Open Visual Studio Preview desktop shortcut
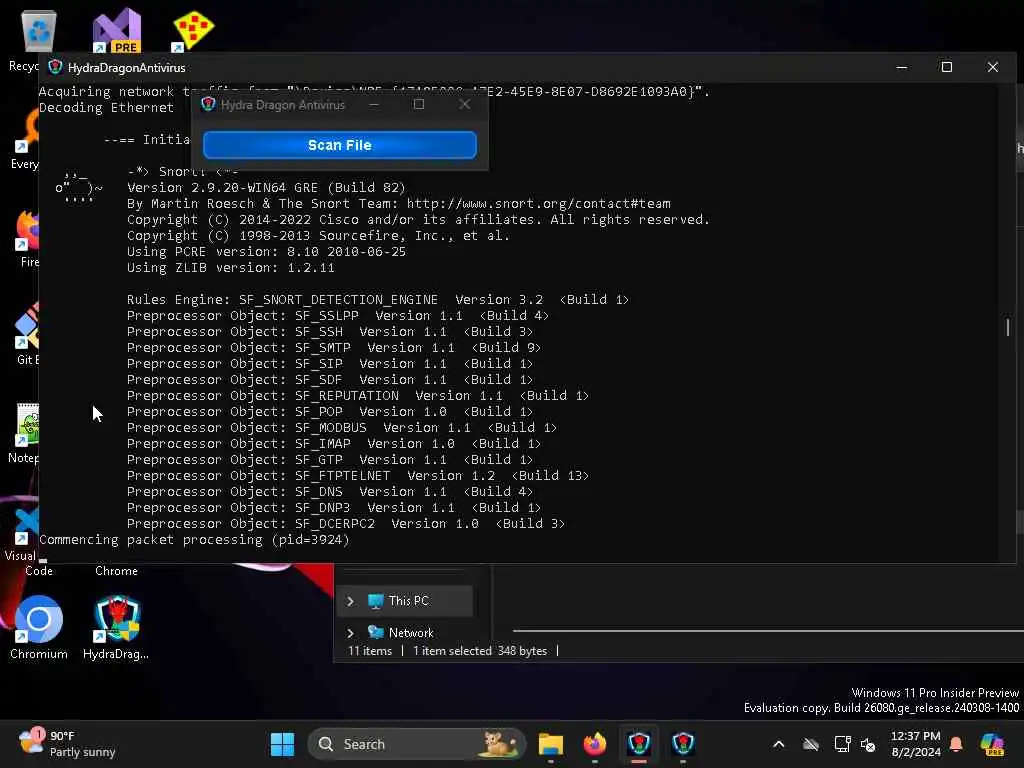 click(116, 30)
